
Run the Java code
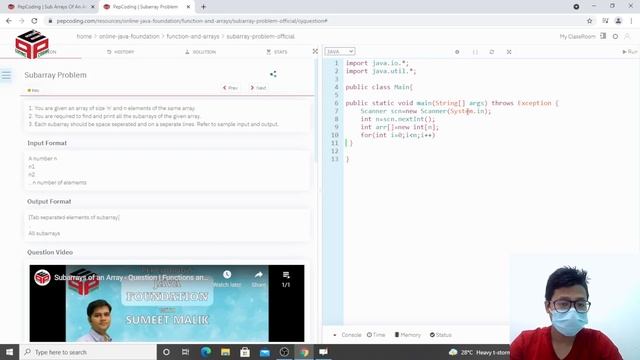coord(629,52)
